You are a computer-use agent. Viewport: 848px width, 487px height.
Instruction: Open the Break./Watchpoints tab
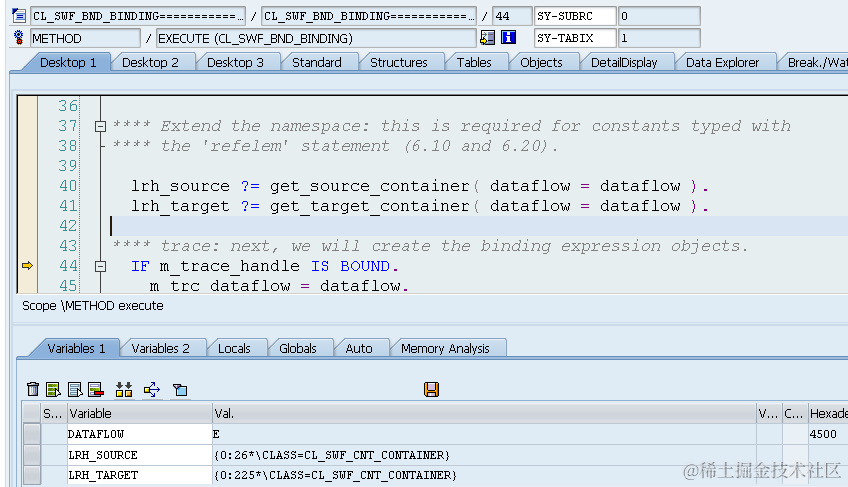816,62
